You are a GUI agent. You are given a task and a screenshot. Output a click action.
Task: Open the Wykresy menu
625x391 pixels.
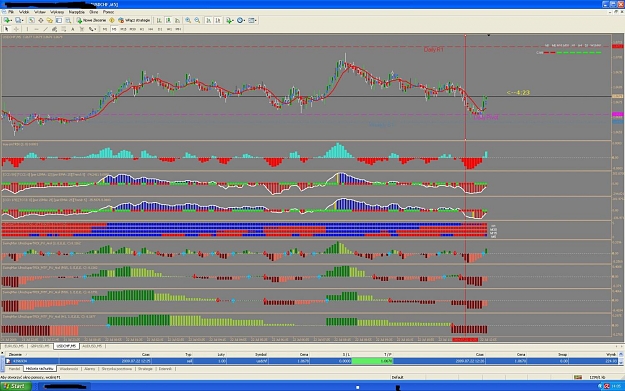pos(57,12)
